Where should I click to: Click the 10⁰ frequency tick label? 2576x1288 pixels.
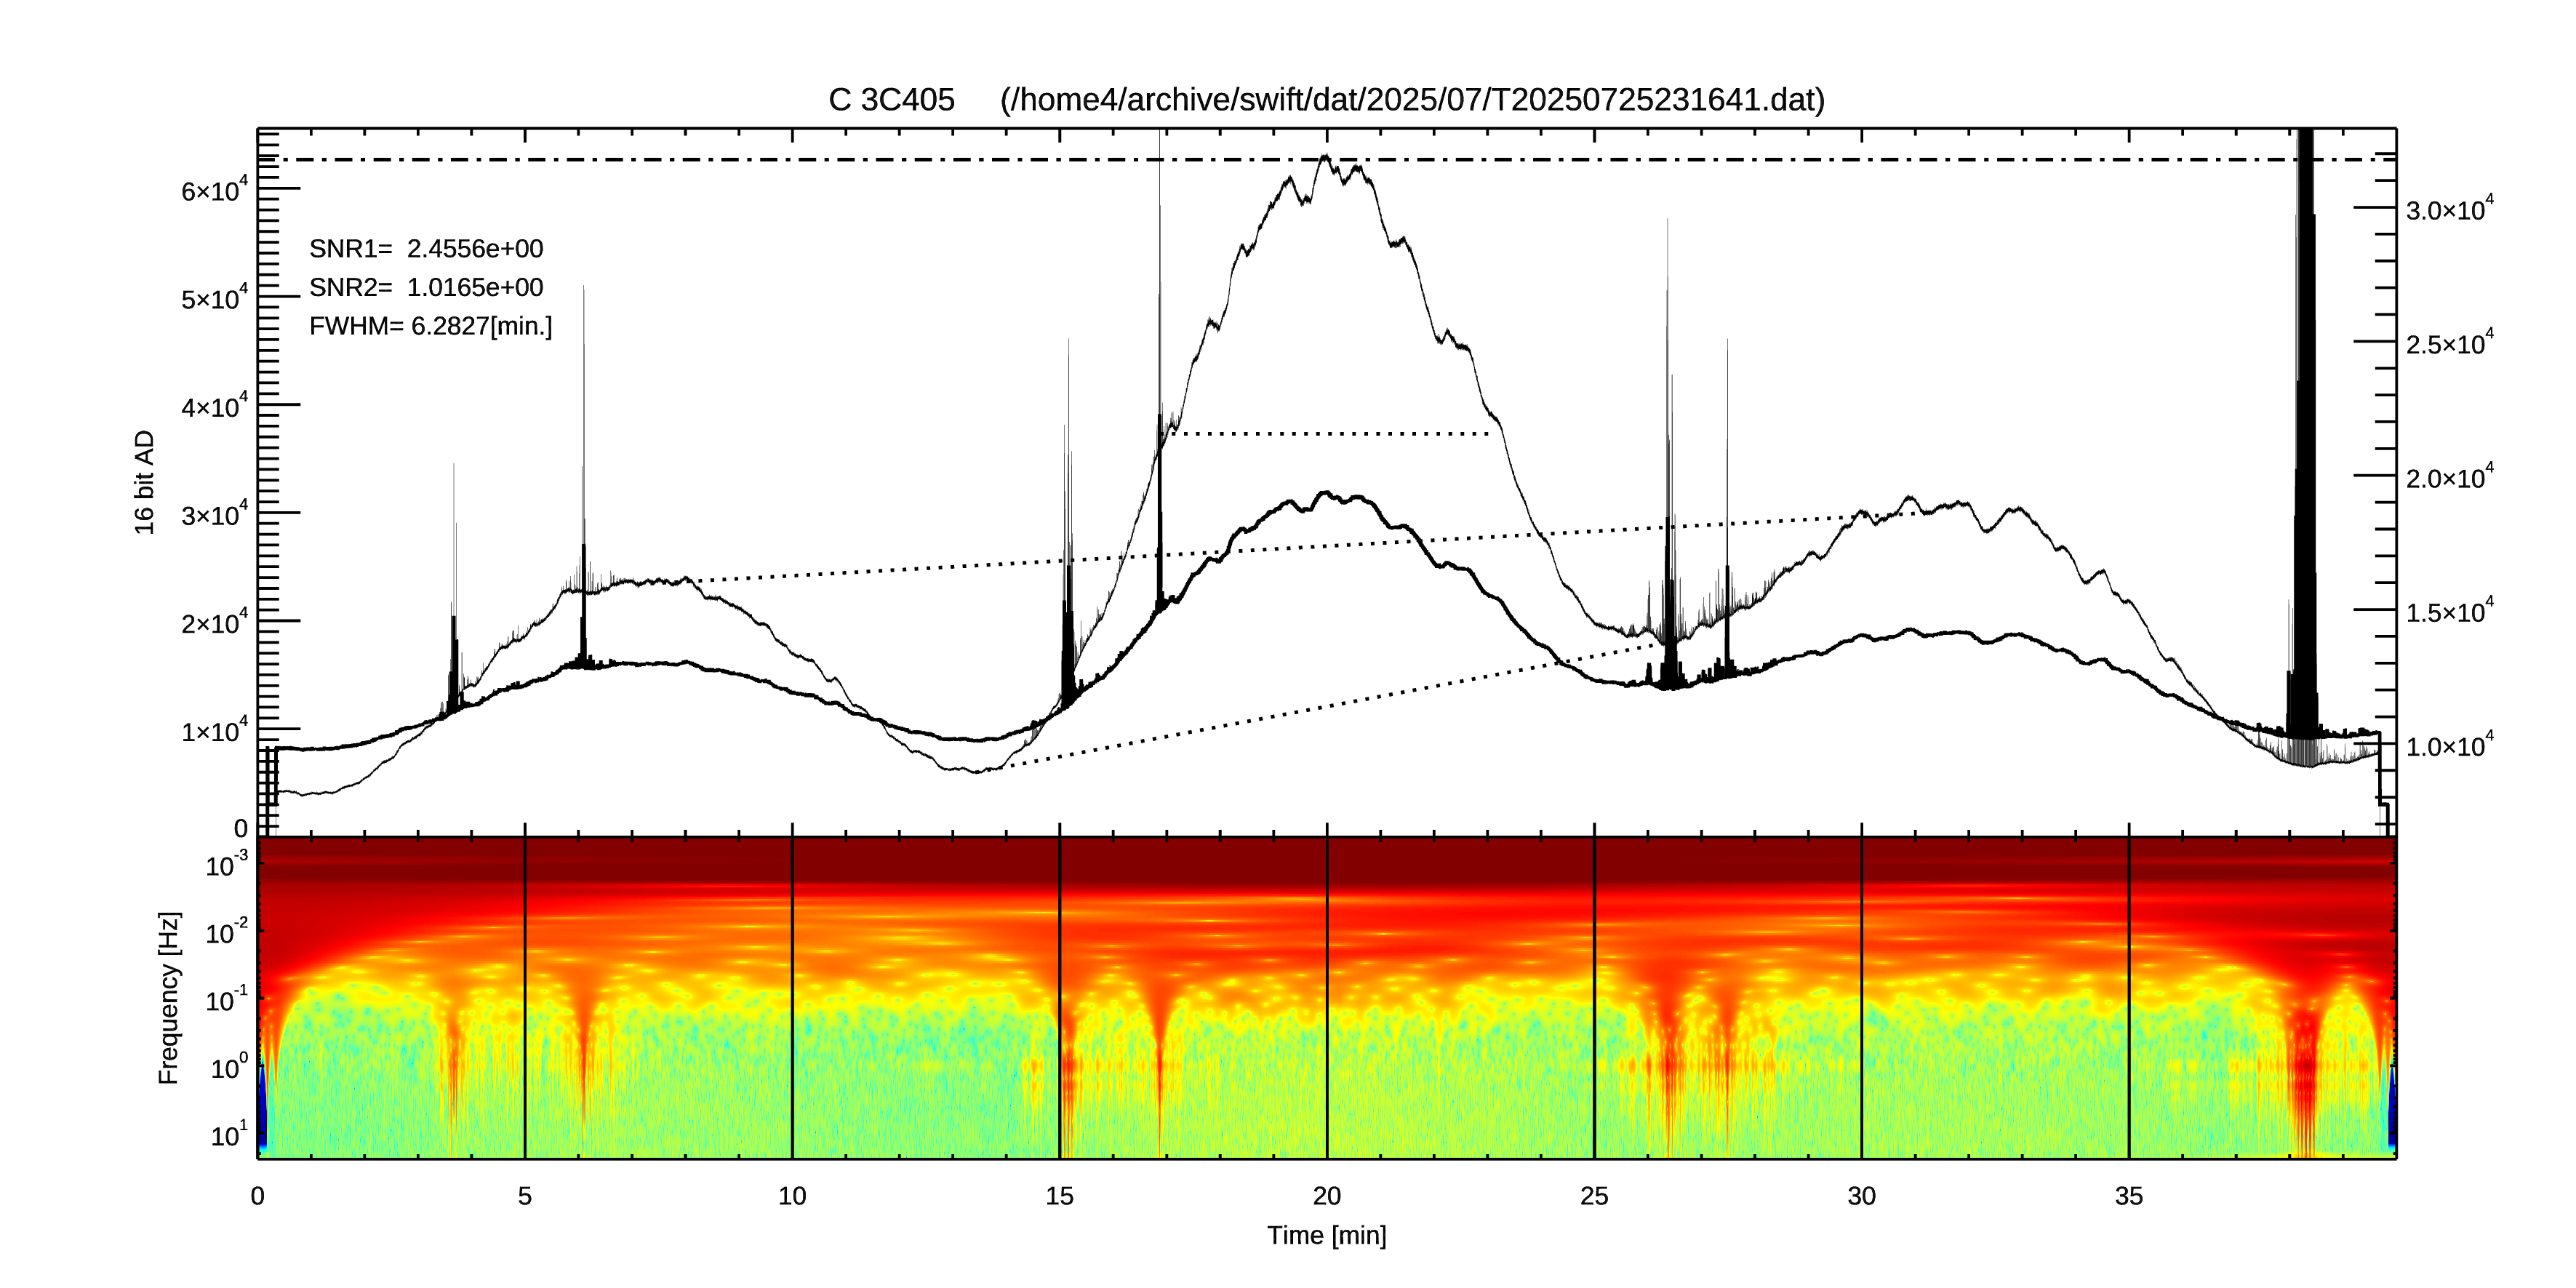(x=229, y=1067)
